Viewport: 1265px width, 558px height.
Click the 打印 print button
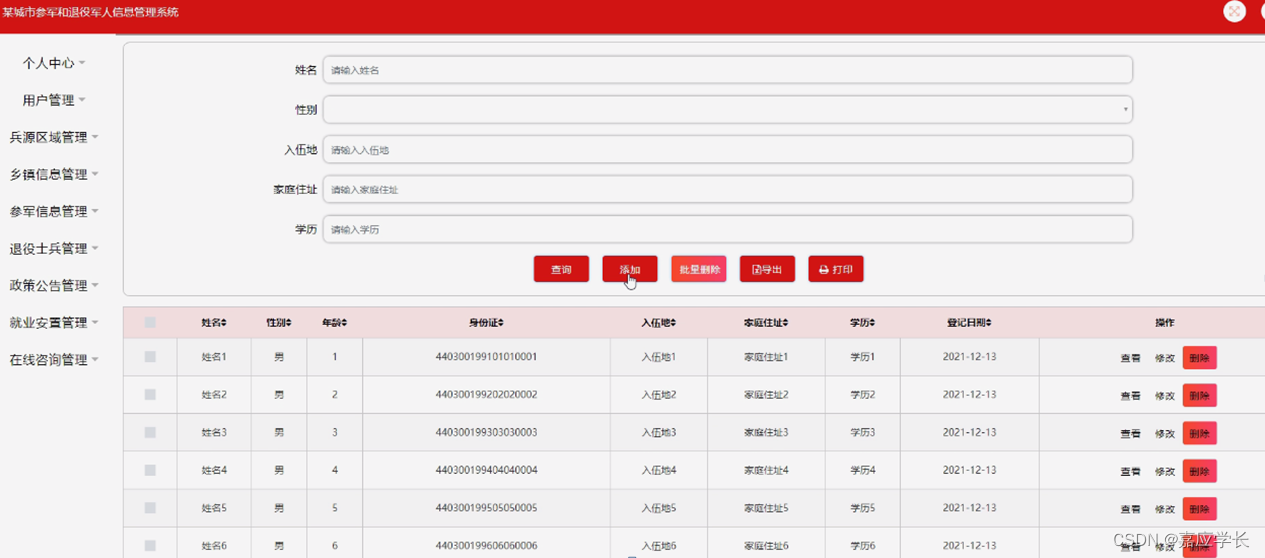click(x=835, y=269)
